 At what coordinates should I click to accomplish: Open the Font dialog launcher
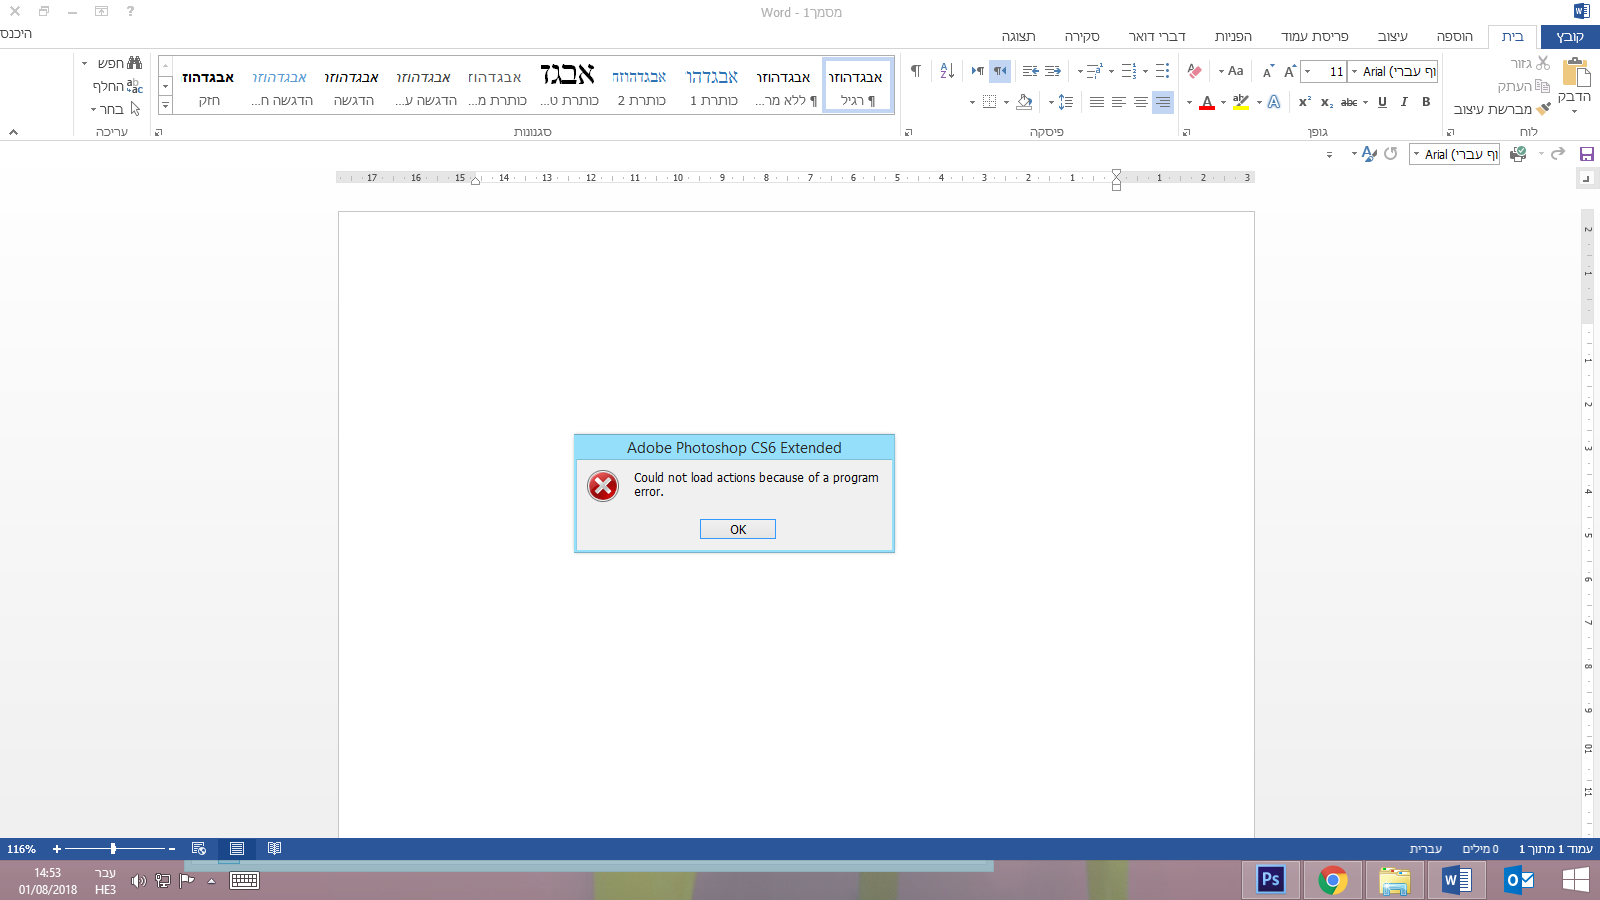coord(1186,132)
